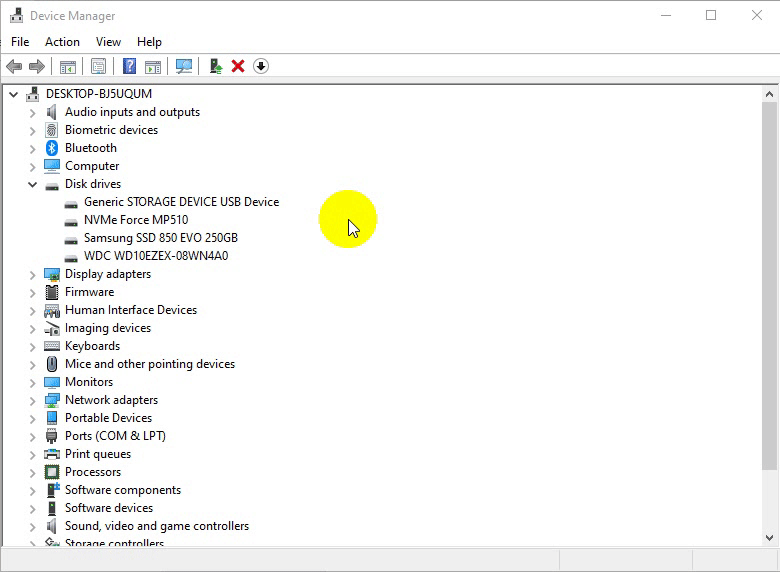The width and height of the screenshot is (780, 572).
Task: Click the Biometric devices fingerprint icon
Action: (x=52, y=130)
